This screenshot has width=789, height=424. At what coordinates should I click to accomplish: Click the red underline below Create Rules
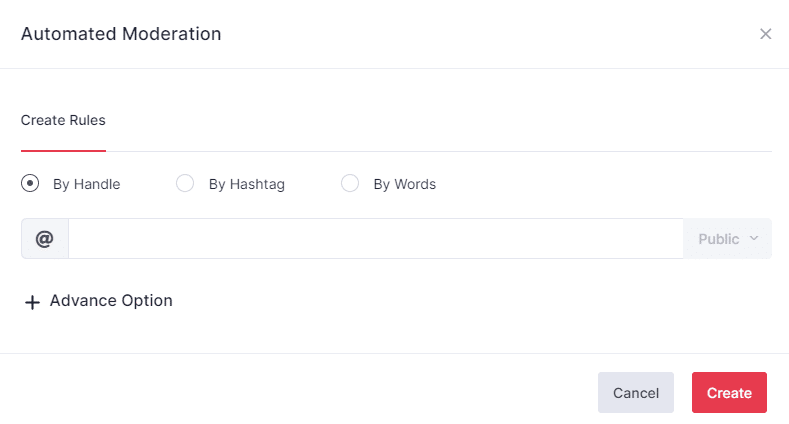click(63, 150)
